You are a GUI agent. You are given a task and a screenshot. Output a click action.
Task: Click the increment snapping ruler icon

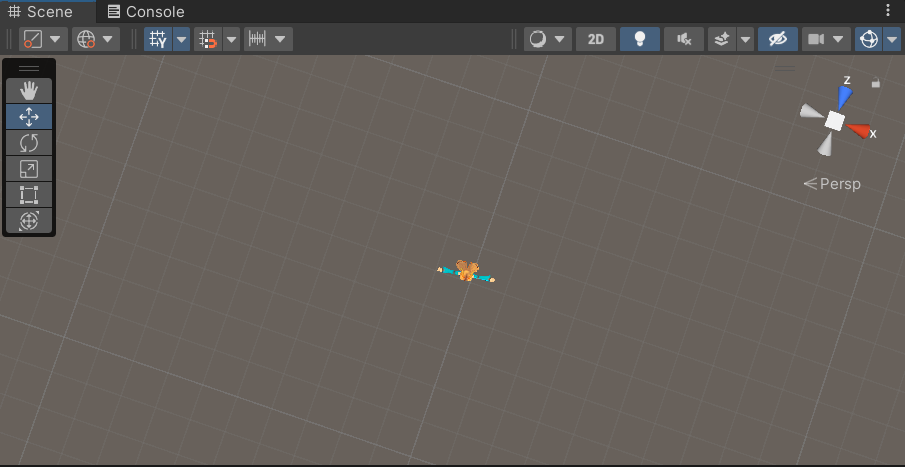point(257,39)
